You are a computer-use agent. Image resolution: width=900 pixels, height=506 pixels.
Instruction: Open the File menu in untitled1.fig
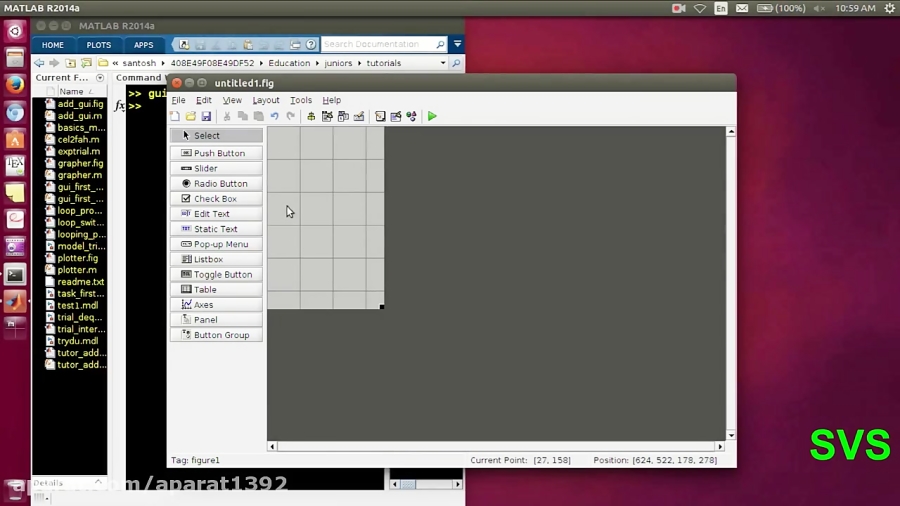(179, 100)
